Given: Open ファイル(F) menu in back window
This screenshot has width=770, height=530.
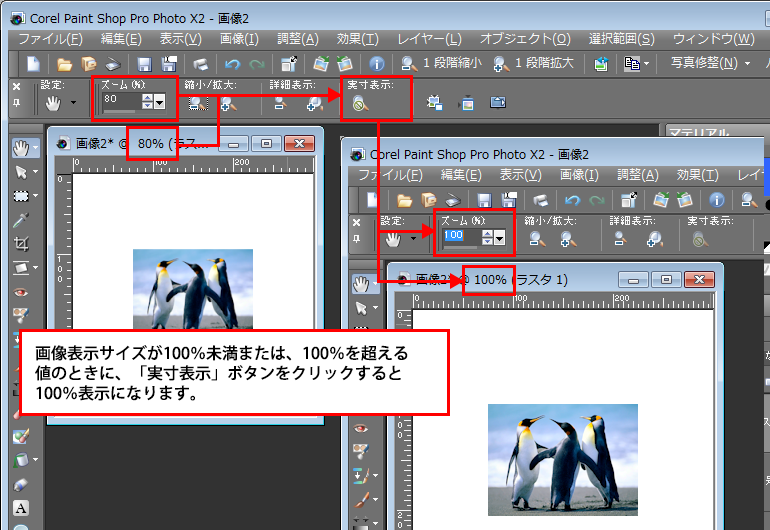Looking at the screenshot, I should (51, 39).
